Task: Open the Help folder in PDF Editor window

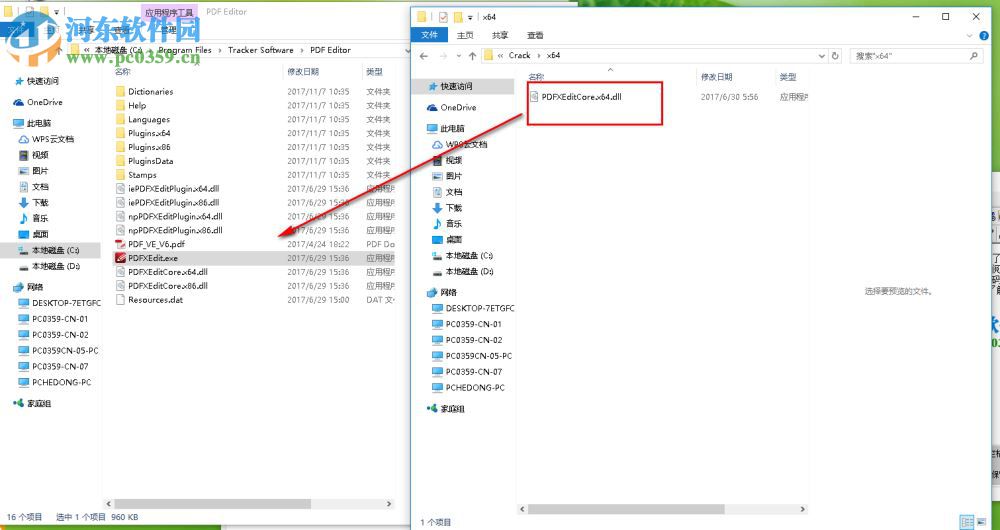Action: point(136,106)
